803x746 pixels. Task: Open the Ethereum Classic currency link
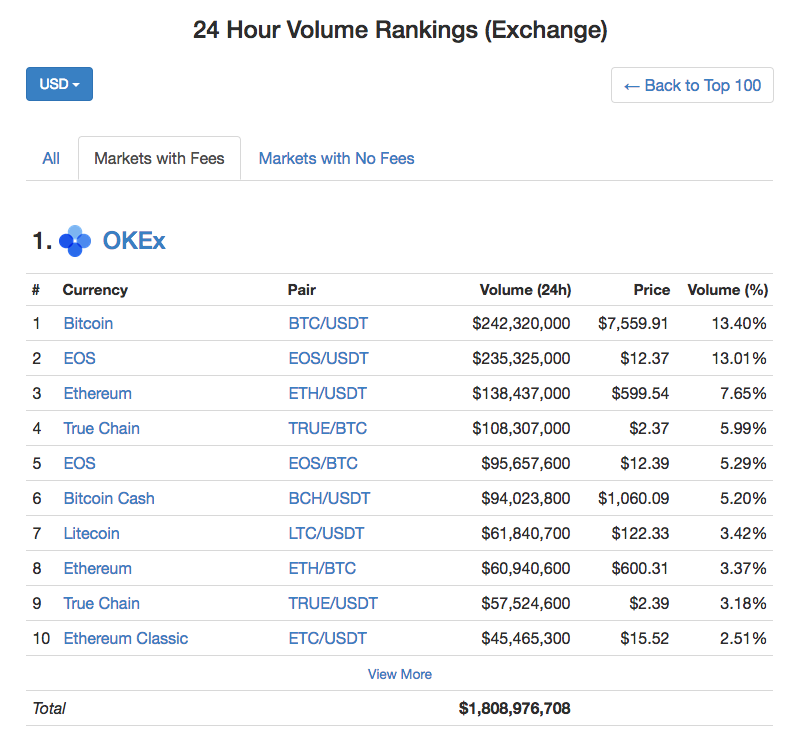pos(126,638)
